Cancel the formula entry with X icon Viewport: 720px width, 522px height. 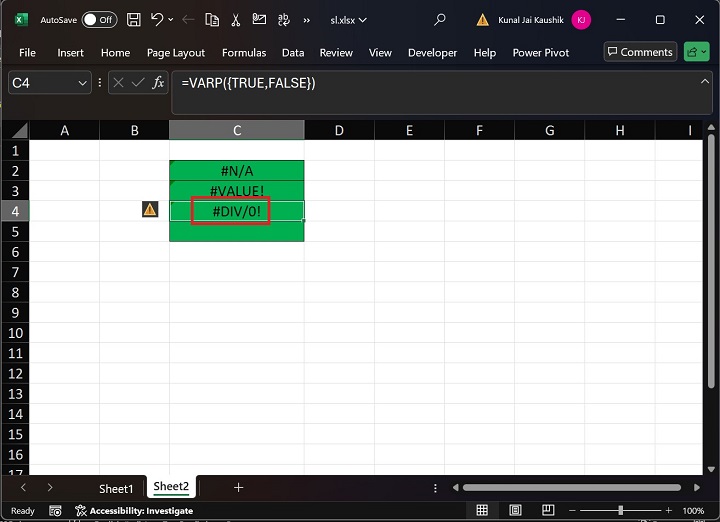pos(118,83)
